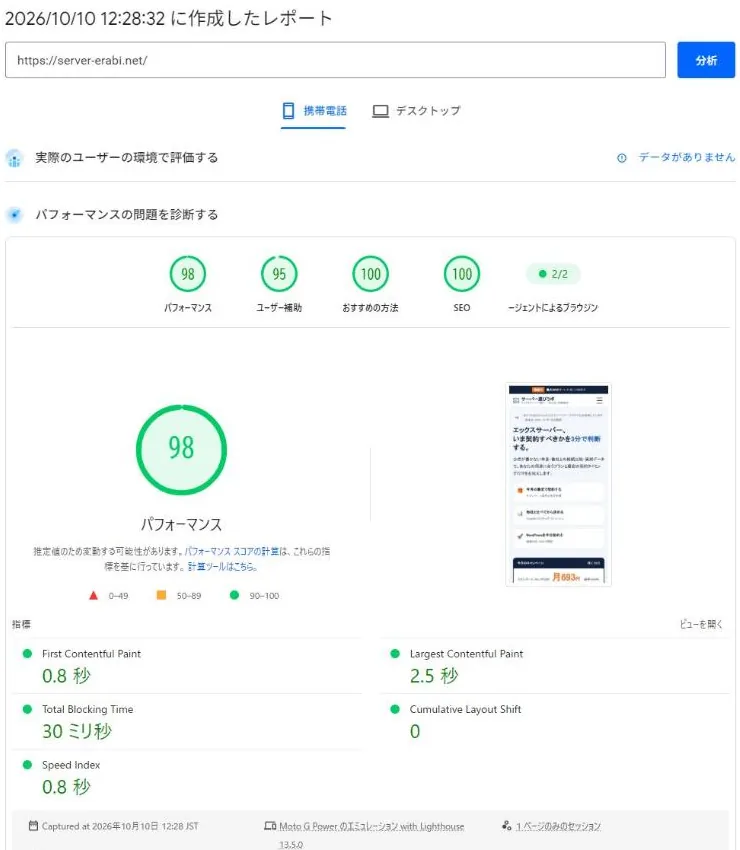Click the session icon beside 1 ページのみのセッション
740x850 pixels.
click(x=506, y=826)
